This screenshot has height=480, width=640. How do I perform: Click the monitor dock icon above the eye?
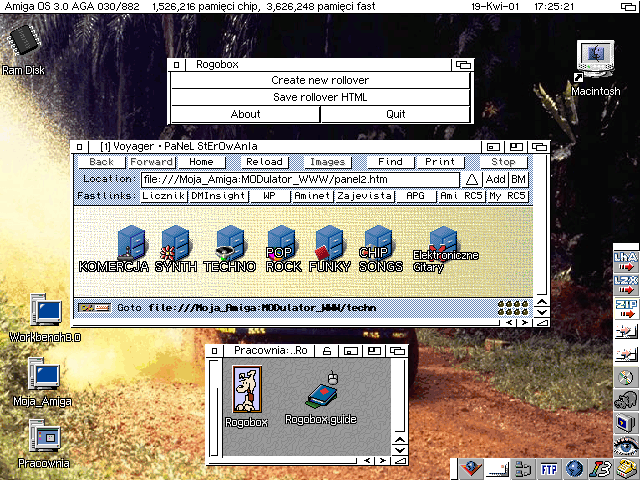(626, 423)
